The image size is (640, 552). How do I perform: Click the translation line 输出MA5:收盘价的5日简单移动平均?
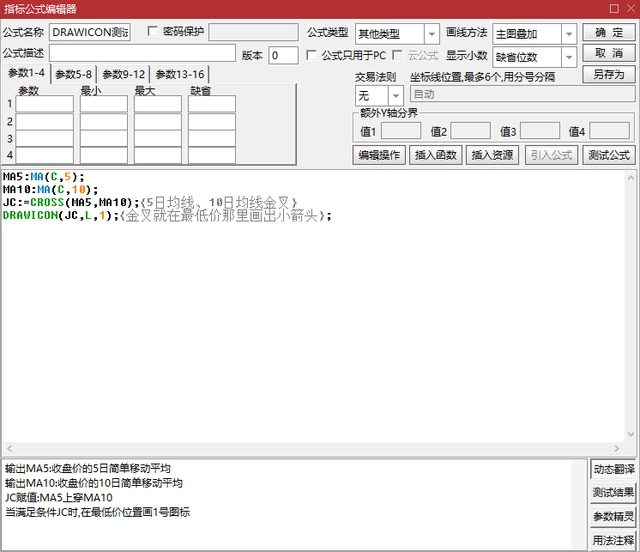coord(88,468)
